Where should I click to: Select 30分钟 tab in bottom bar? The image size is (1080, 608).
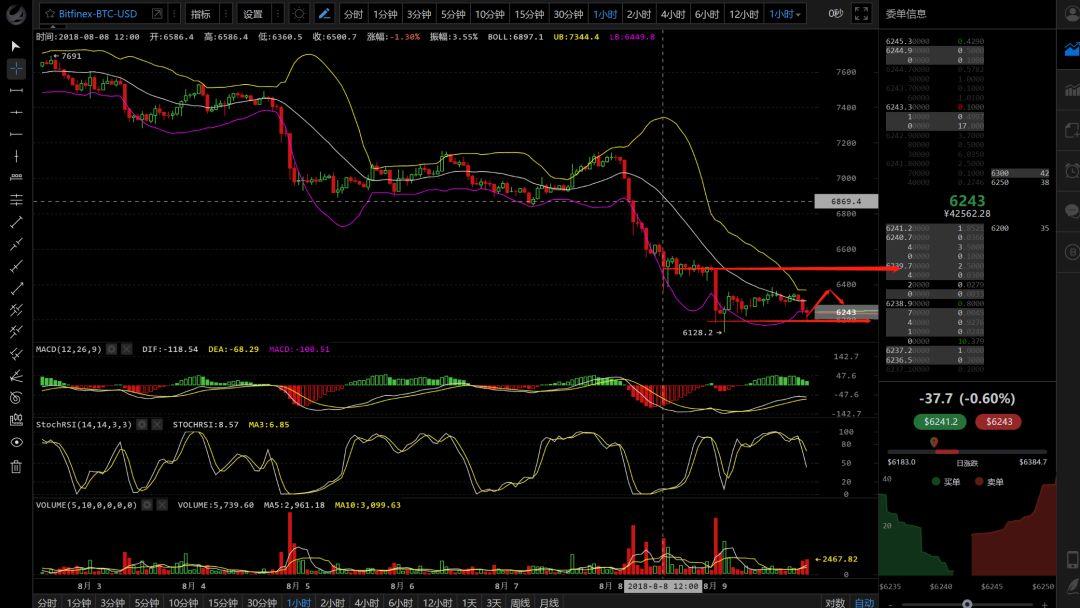pyautogui.click(x=262, y=602)
